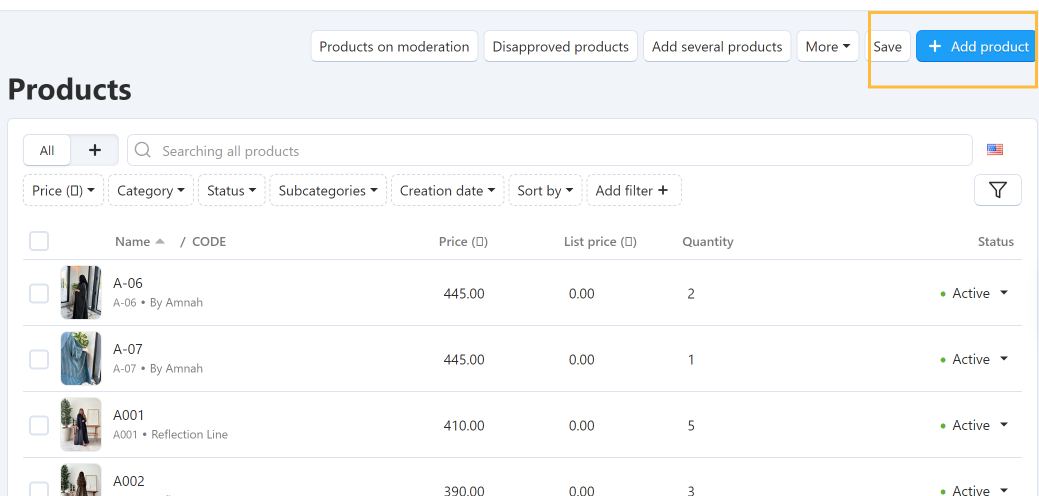
Task: Open product A002 name link
Action: tap(129, 481)
